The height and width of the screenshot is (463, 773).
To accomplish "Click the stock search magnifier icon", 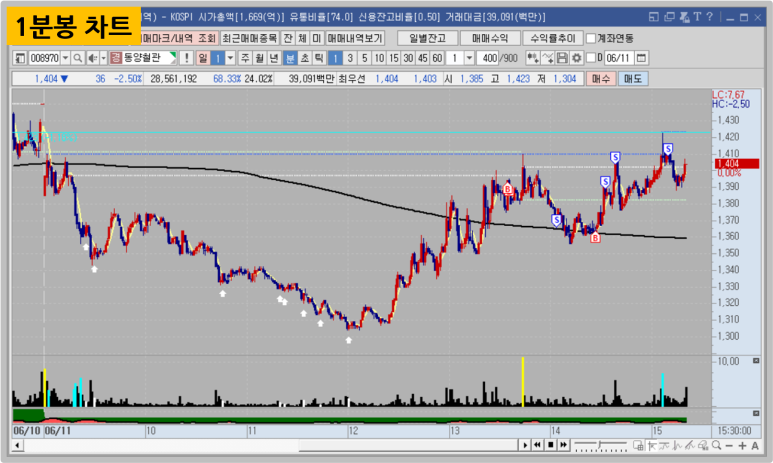I will [x=79, y=58].
